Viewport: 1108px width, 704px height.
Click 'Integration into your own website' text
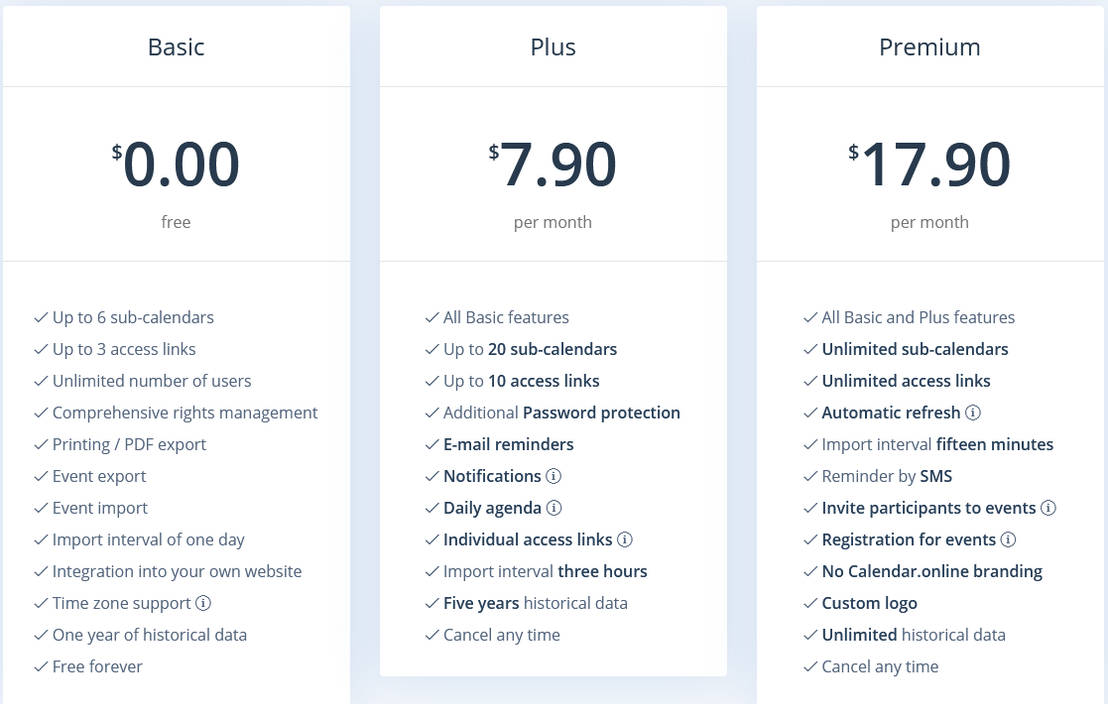(x=177, y=571)
